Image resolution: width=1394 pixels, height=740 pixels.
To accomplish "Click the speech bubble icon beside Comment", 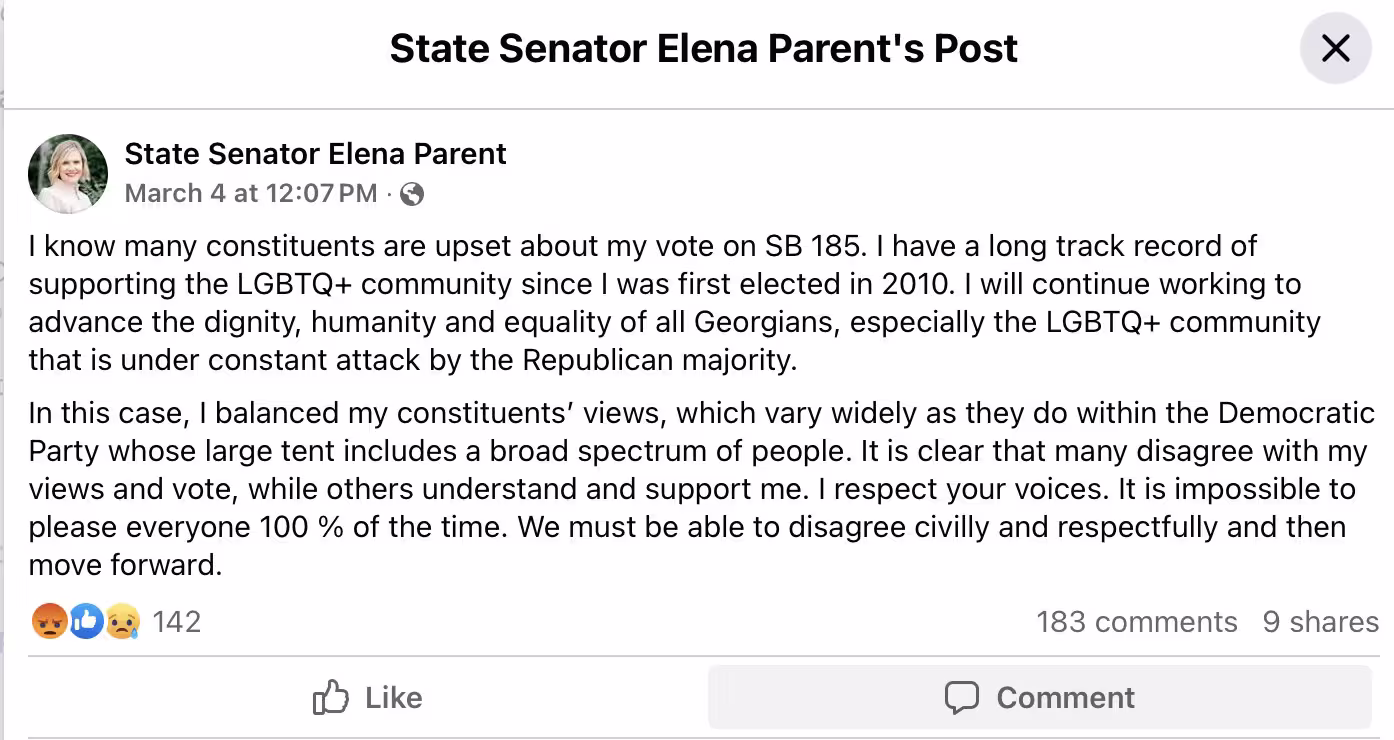I will pos(962,697).
